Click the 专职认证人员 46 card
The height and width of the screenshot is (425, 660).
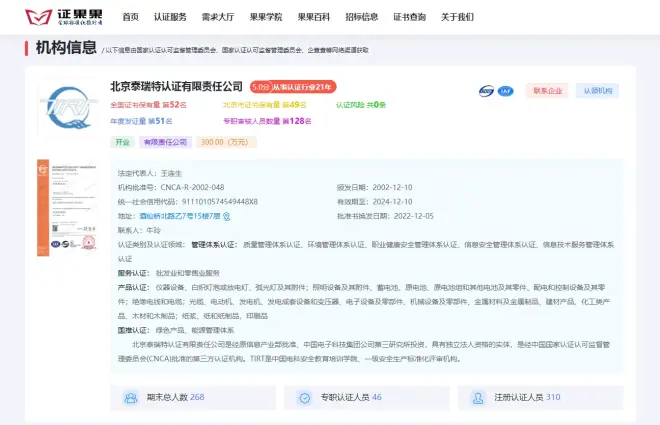367,397
